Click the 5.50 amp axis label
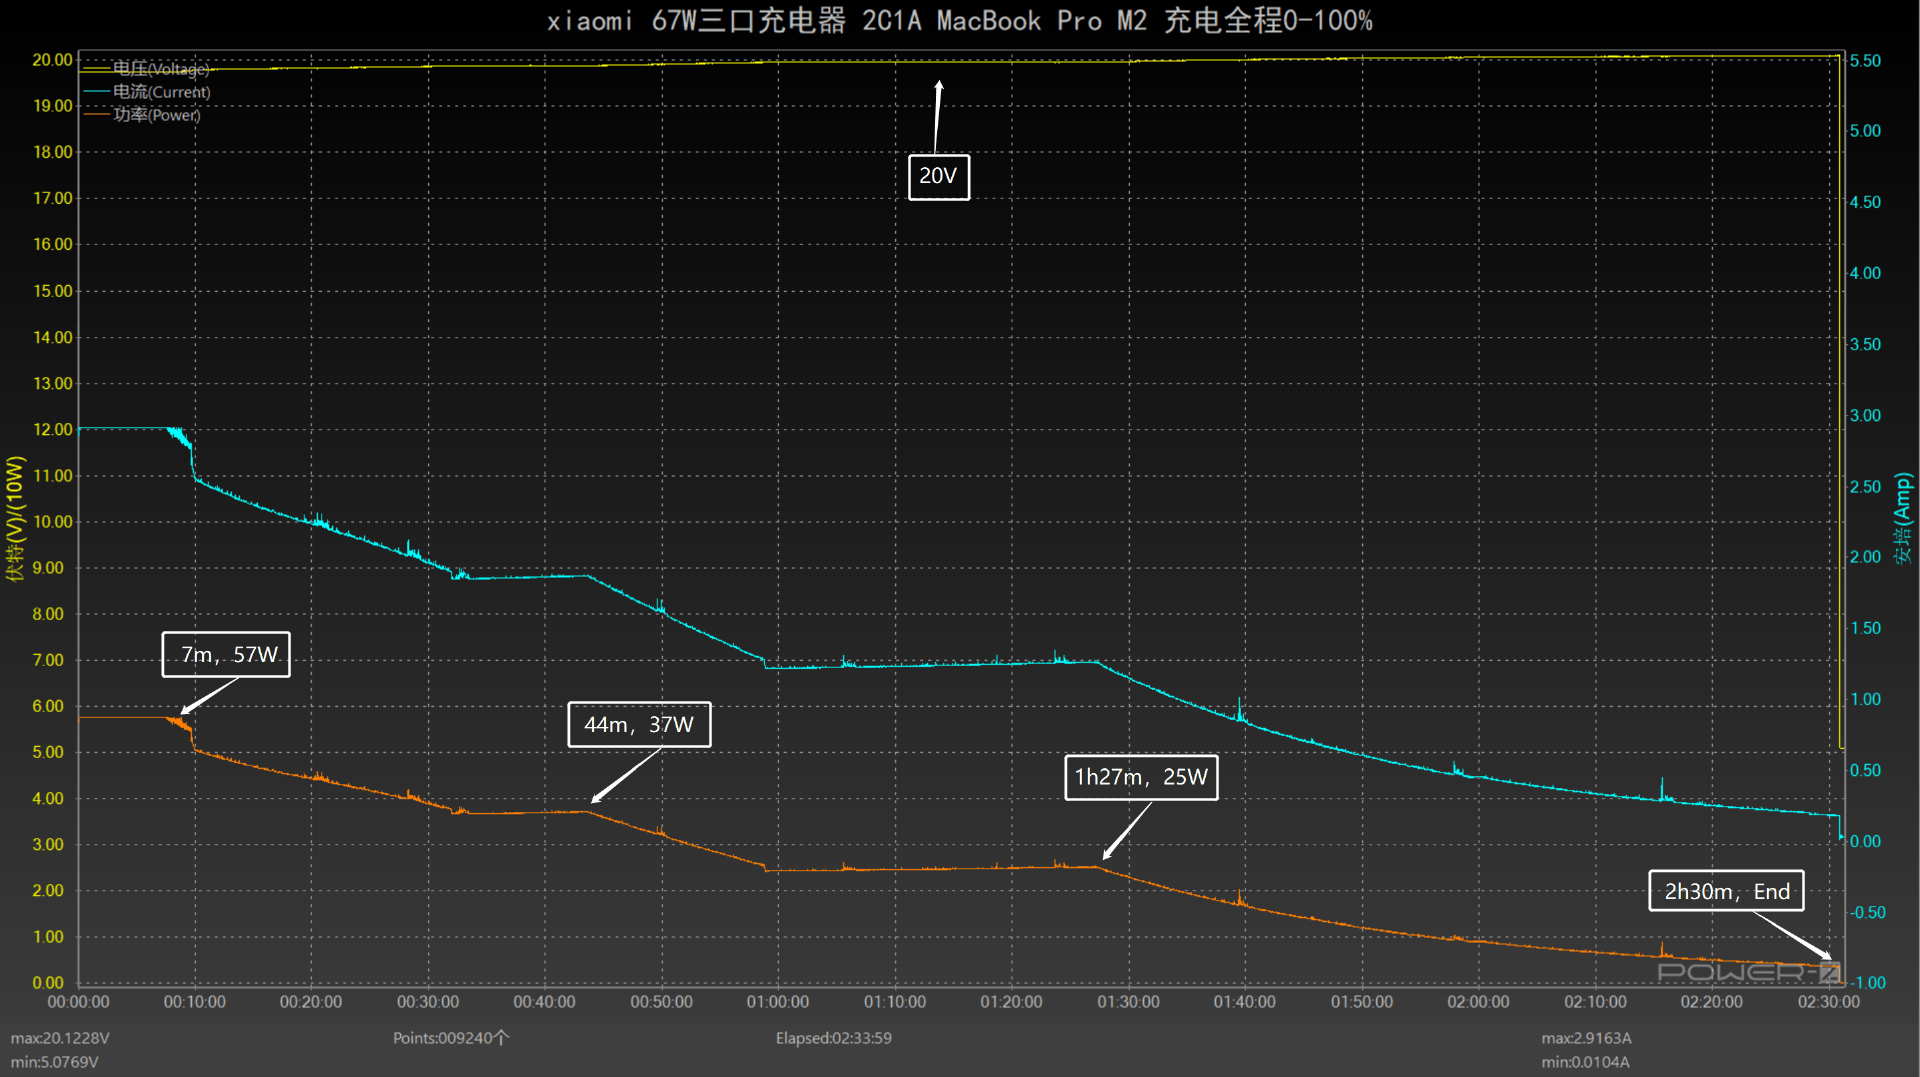 tap(1865, 61)
